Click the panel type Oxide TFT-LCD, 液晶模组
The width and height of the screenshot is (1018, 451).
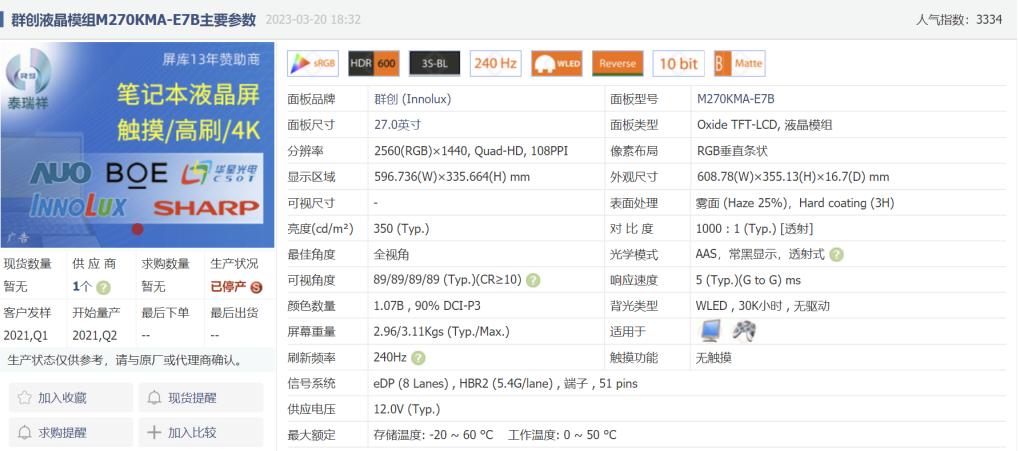(x=764, y=125)
